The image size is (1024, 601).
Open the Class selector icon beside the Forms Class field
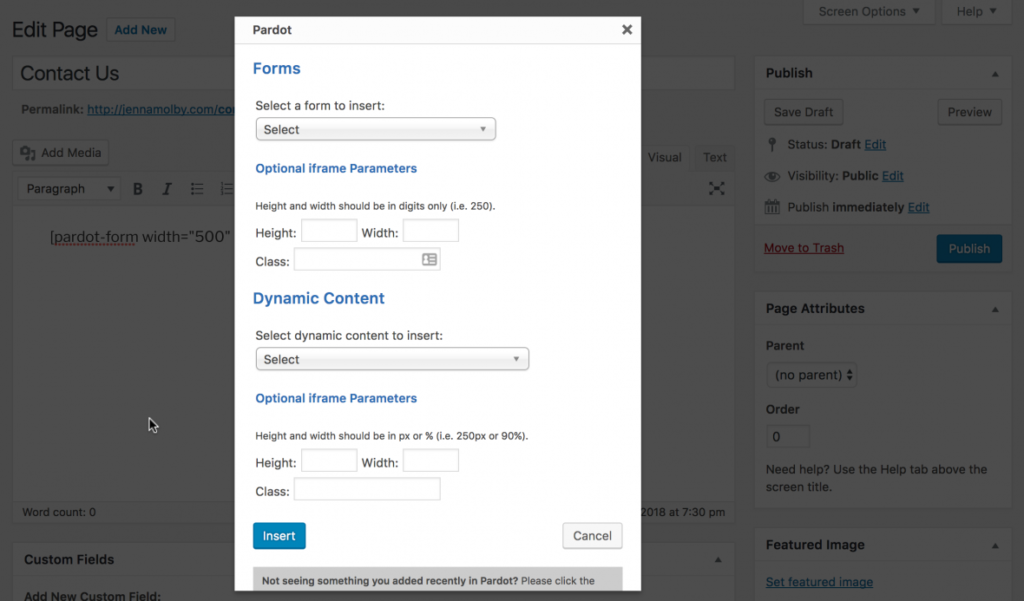tap(428, 259)
